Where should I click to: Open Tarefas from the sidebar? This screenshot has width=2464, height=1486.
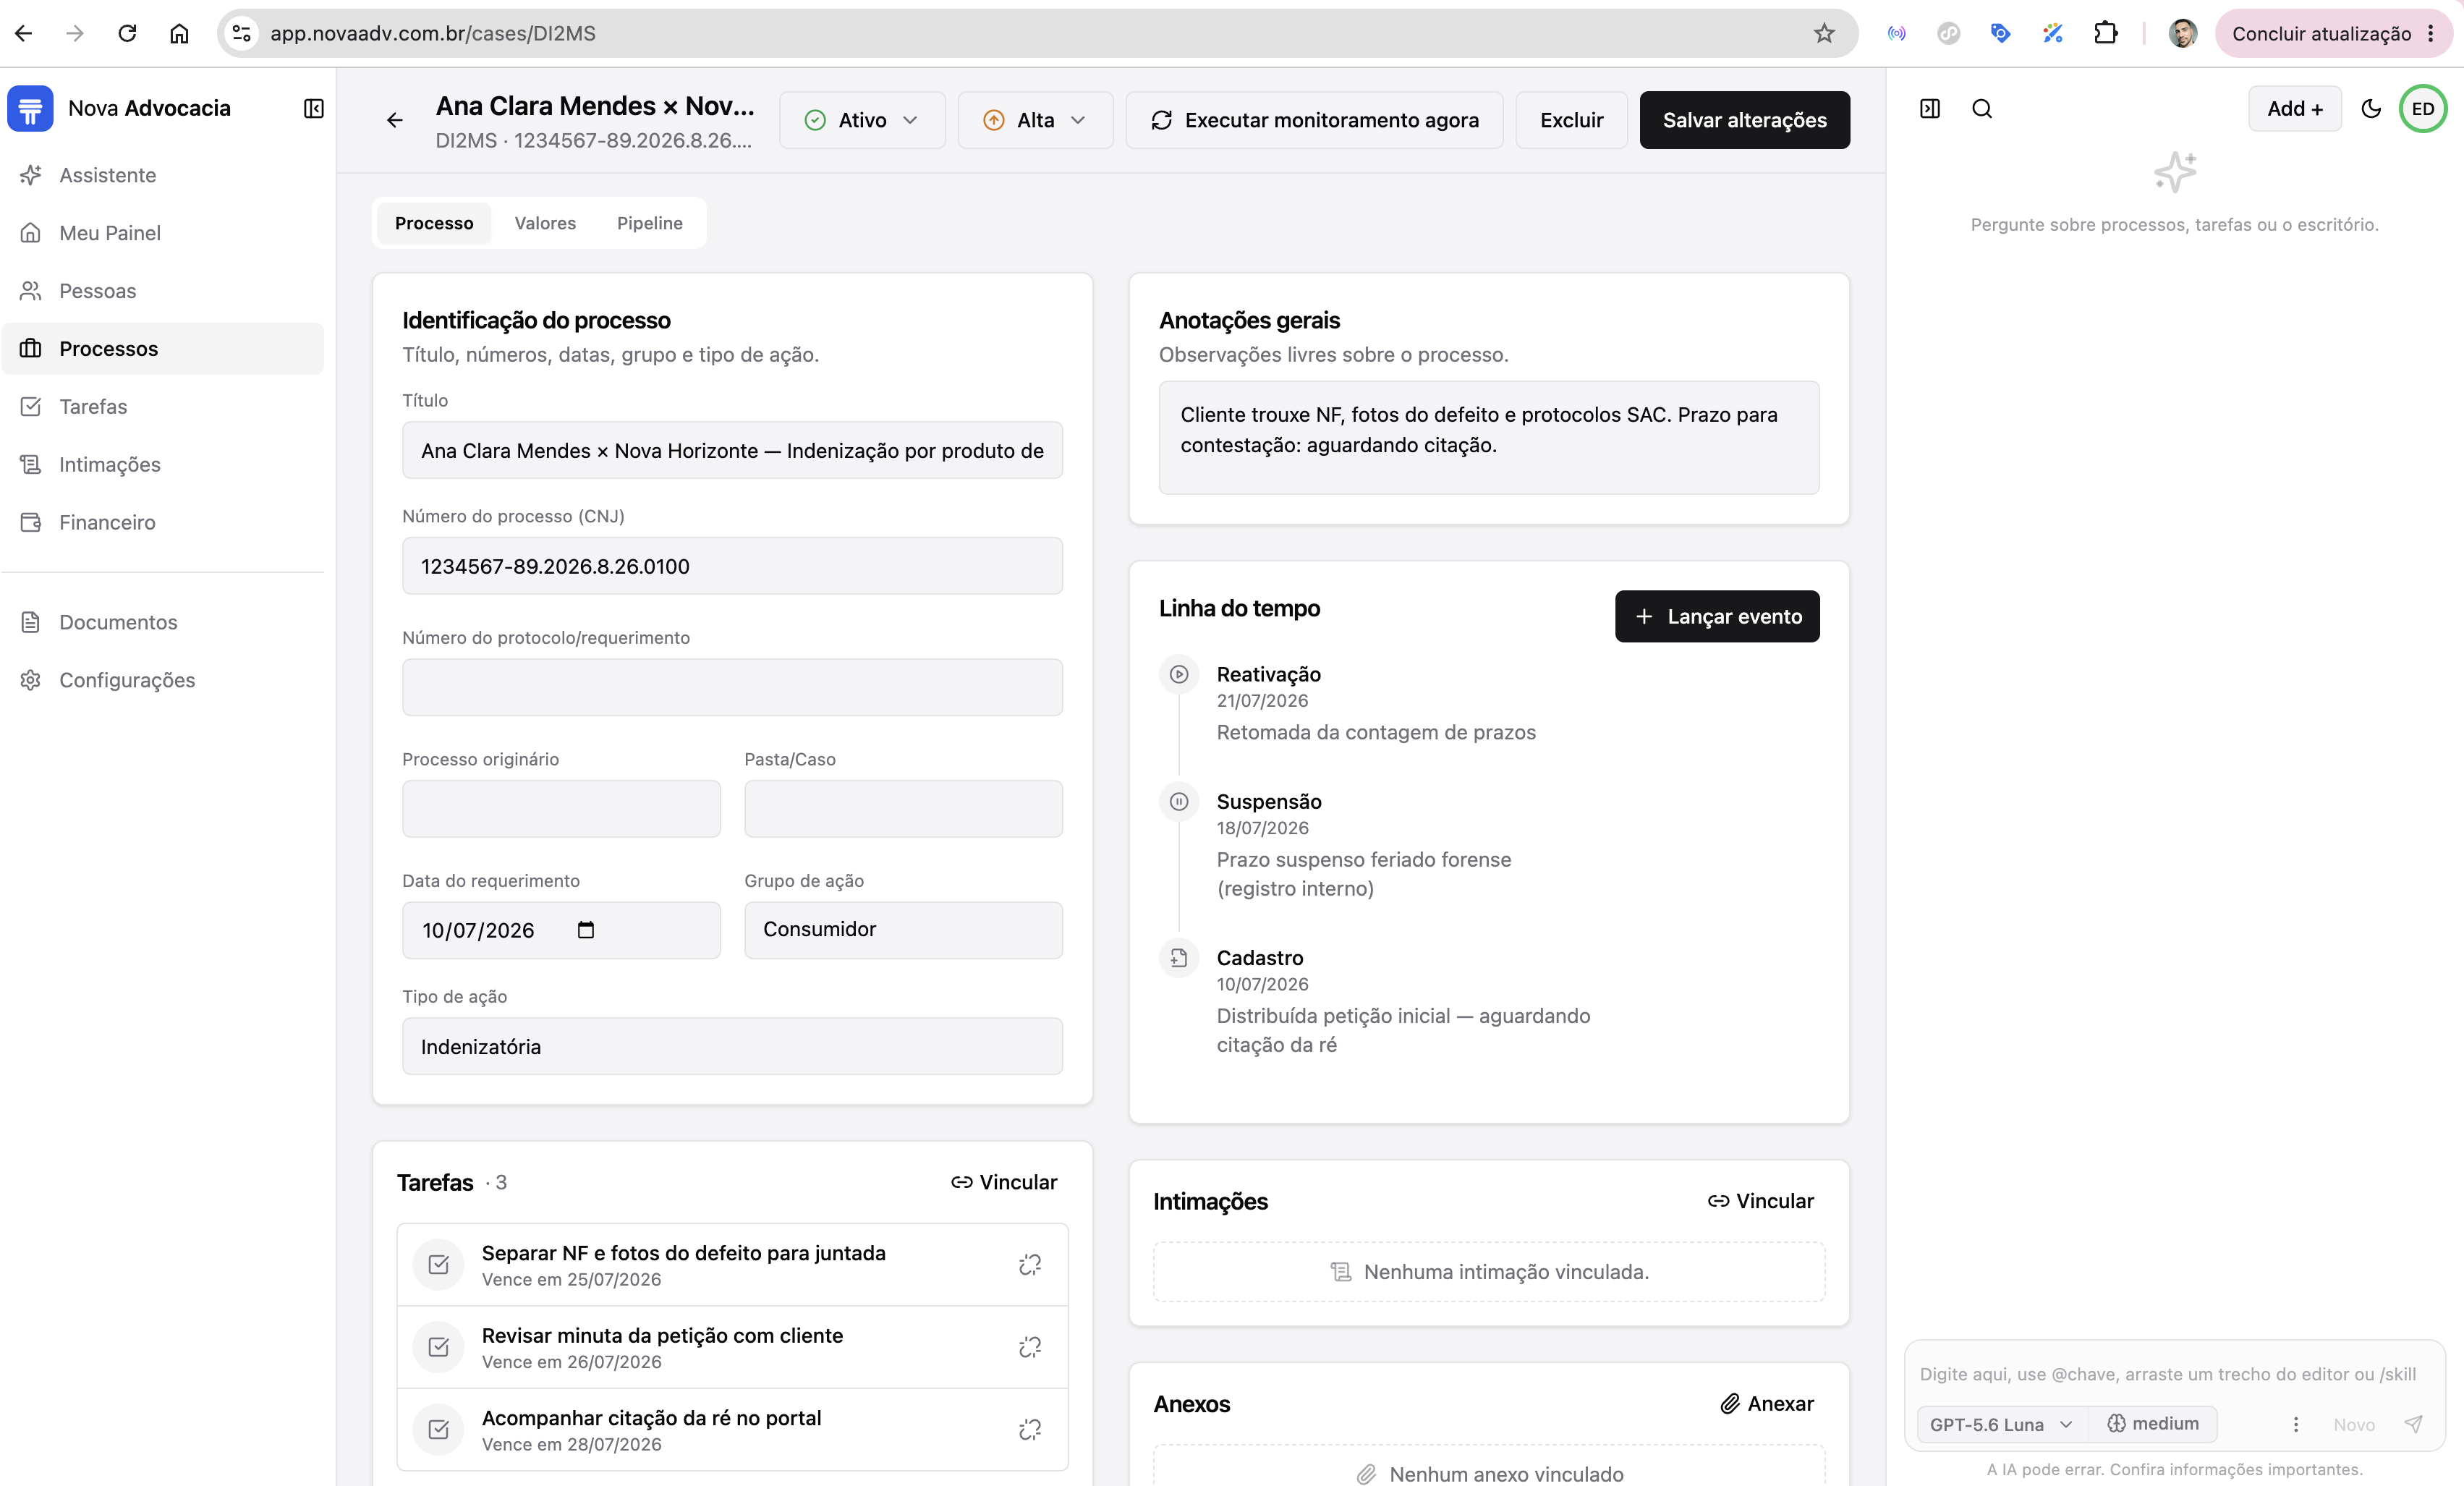point(162,406)
